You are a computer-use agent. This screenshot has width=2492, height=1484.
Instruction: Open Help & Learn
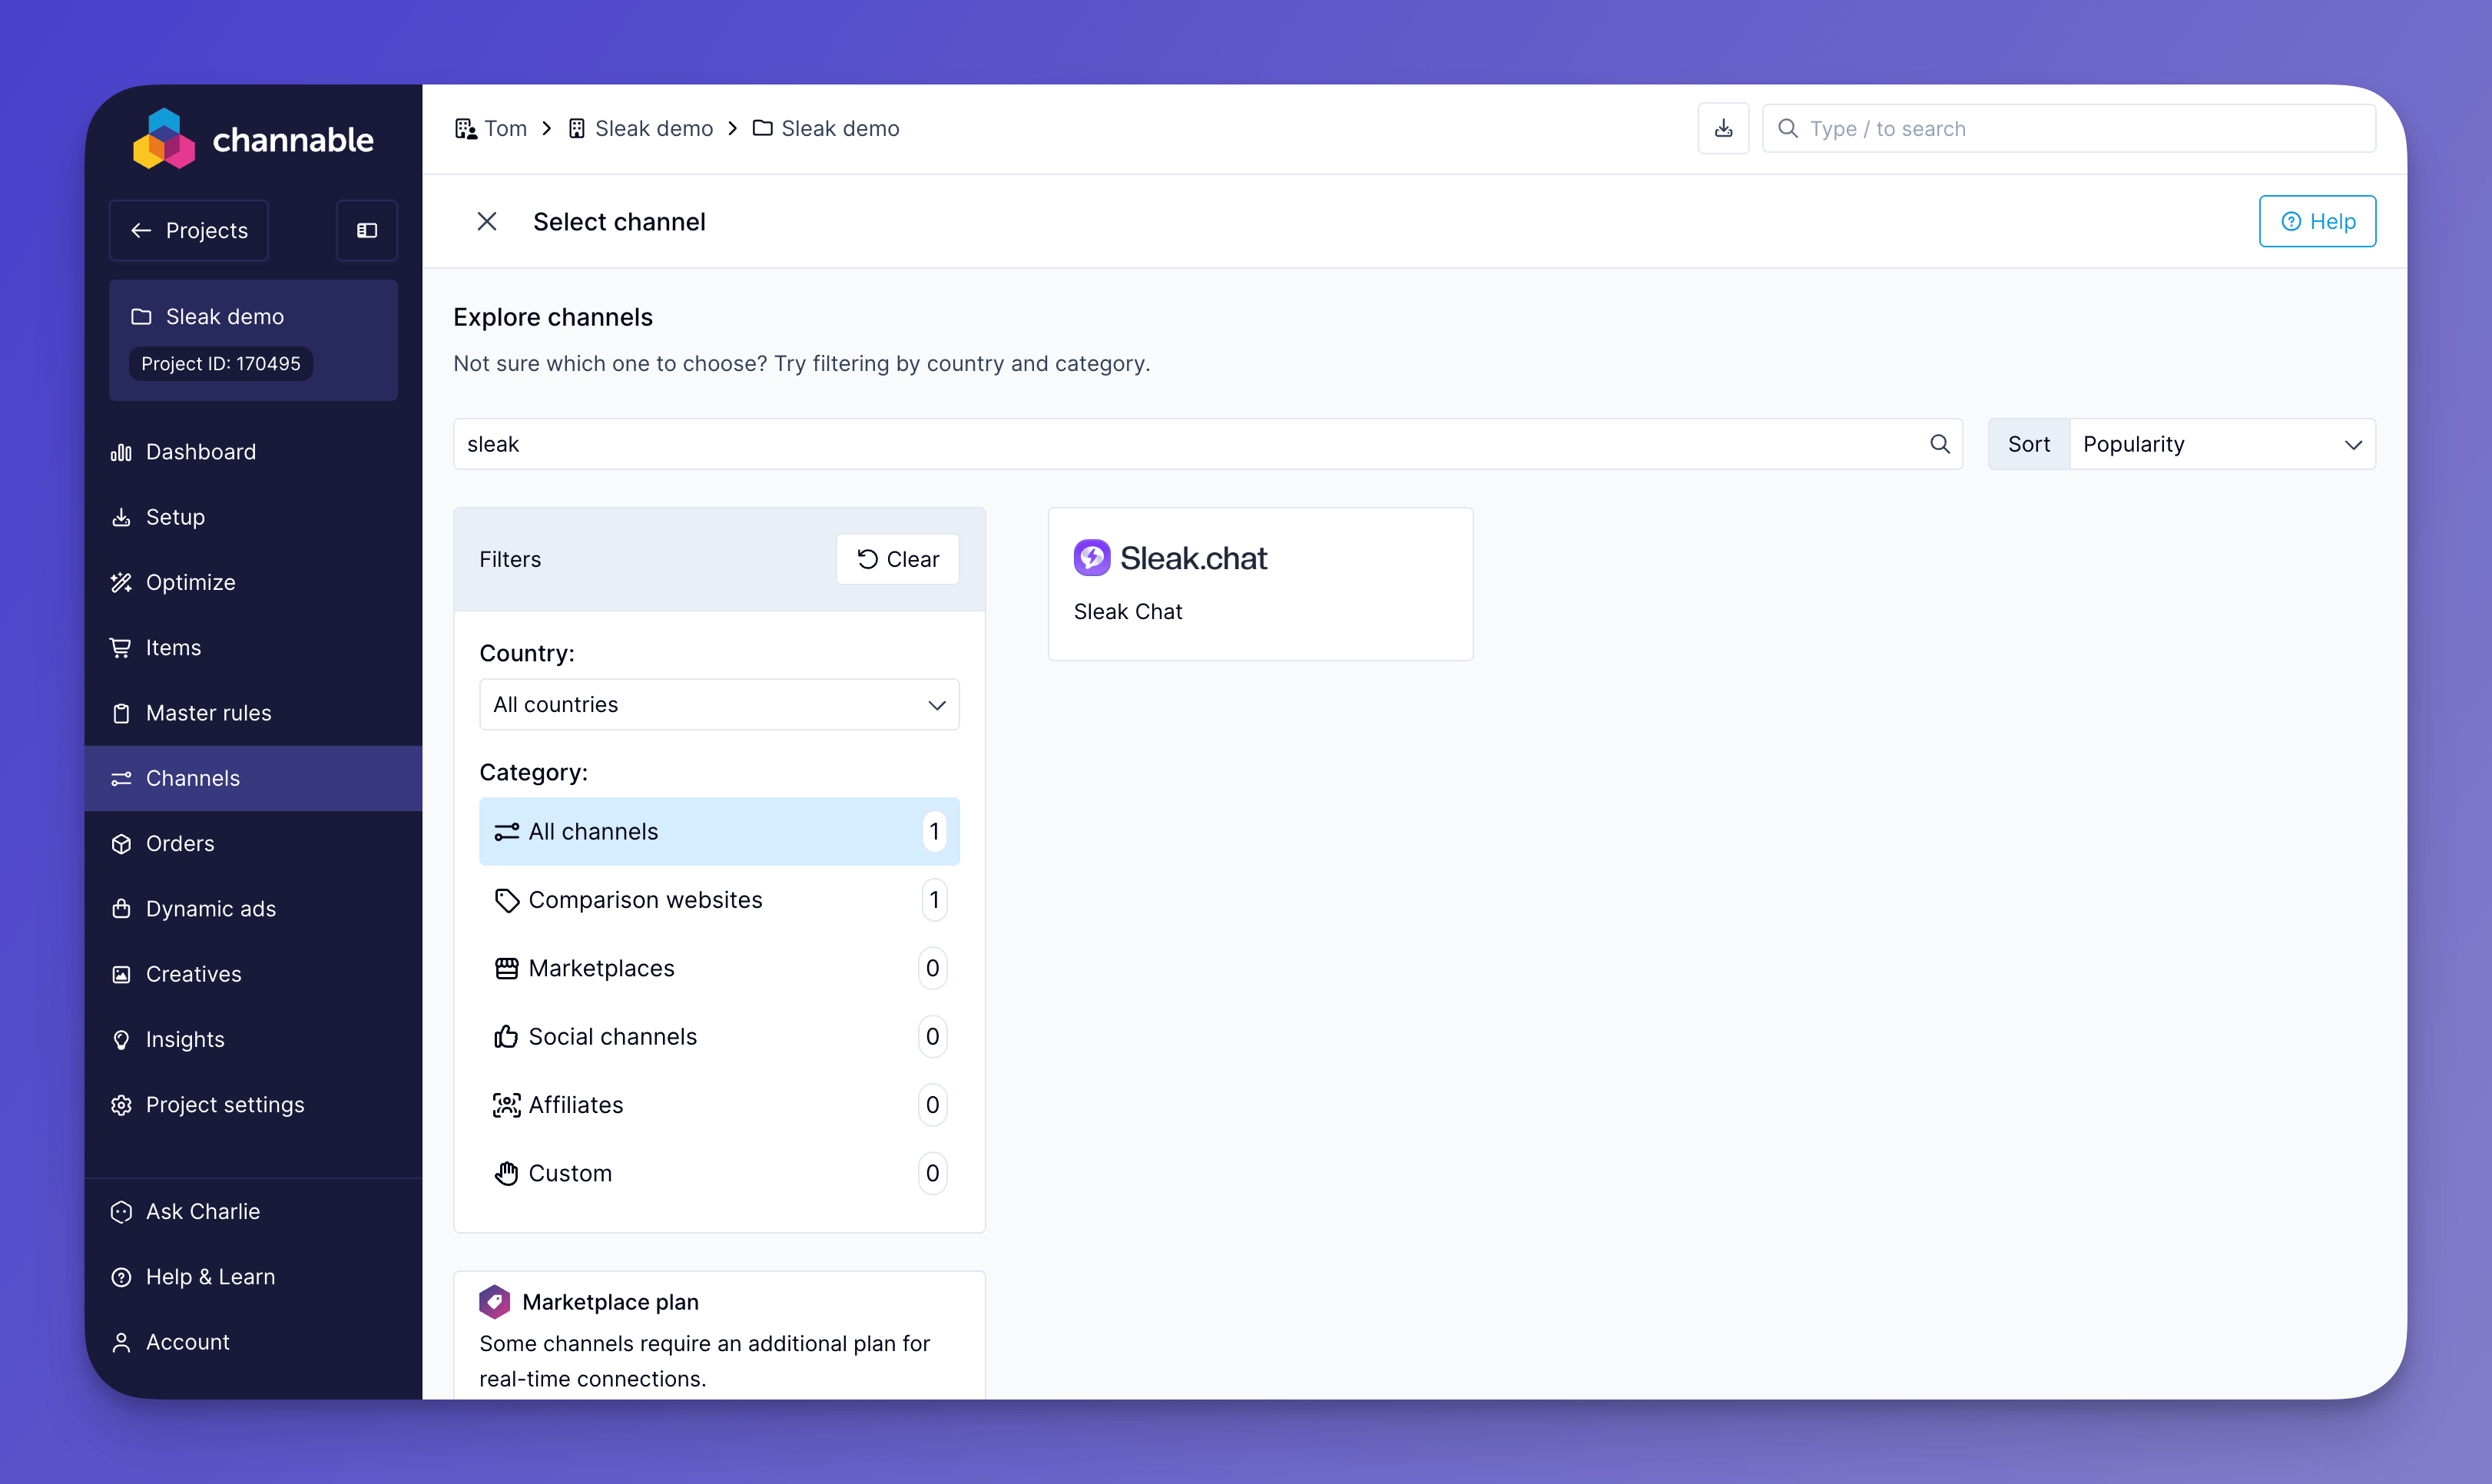point(253,1277)
